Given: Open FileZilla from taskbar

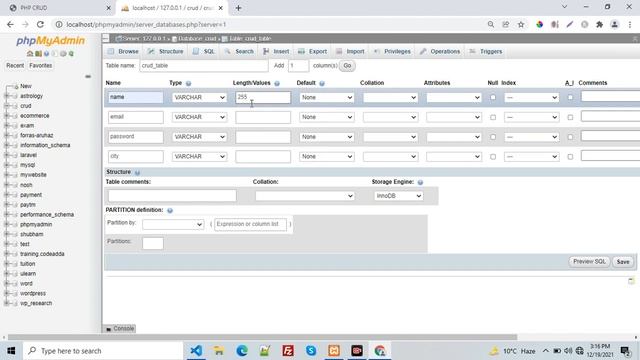Looking at the screenshot, I should 288,351.
